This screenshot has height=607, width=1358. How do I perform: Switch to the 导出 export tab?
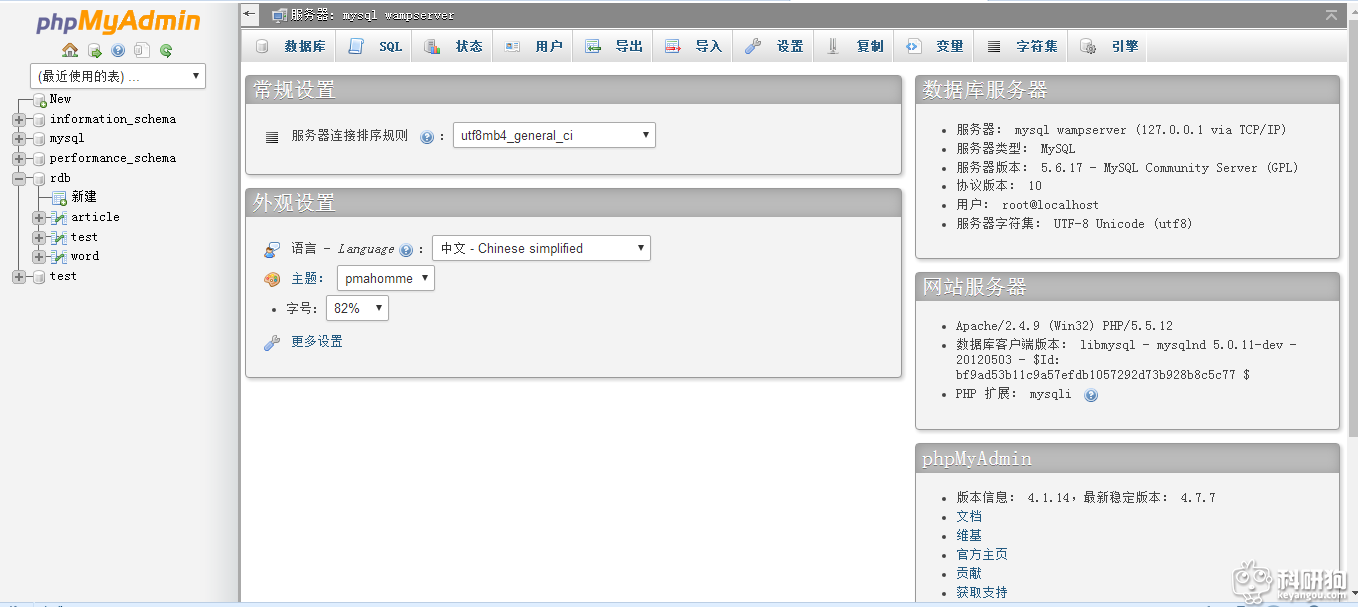click(613, 46)
